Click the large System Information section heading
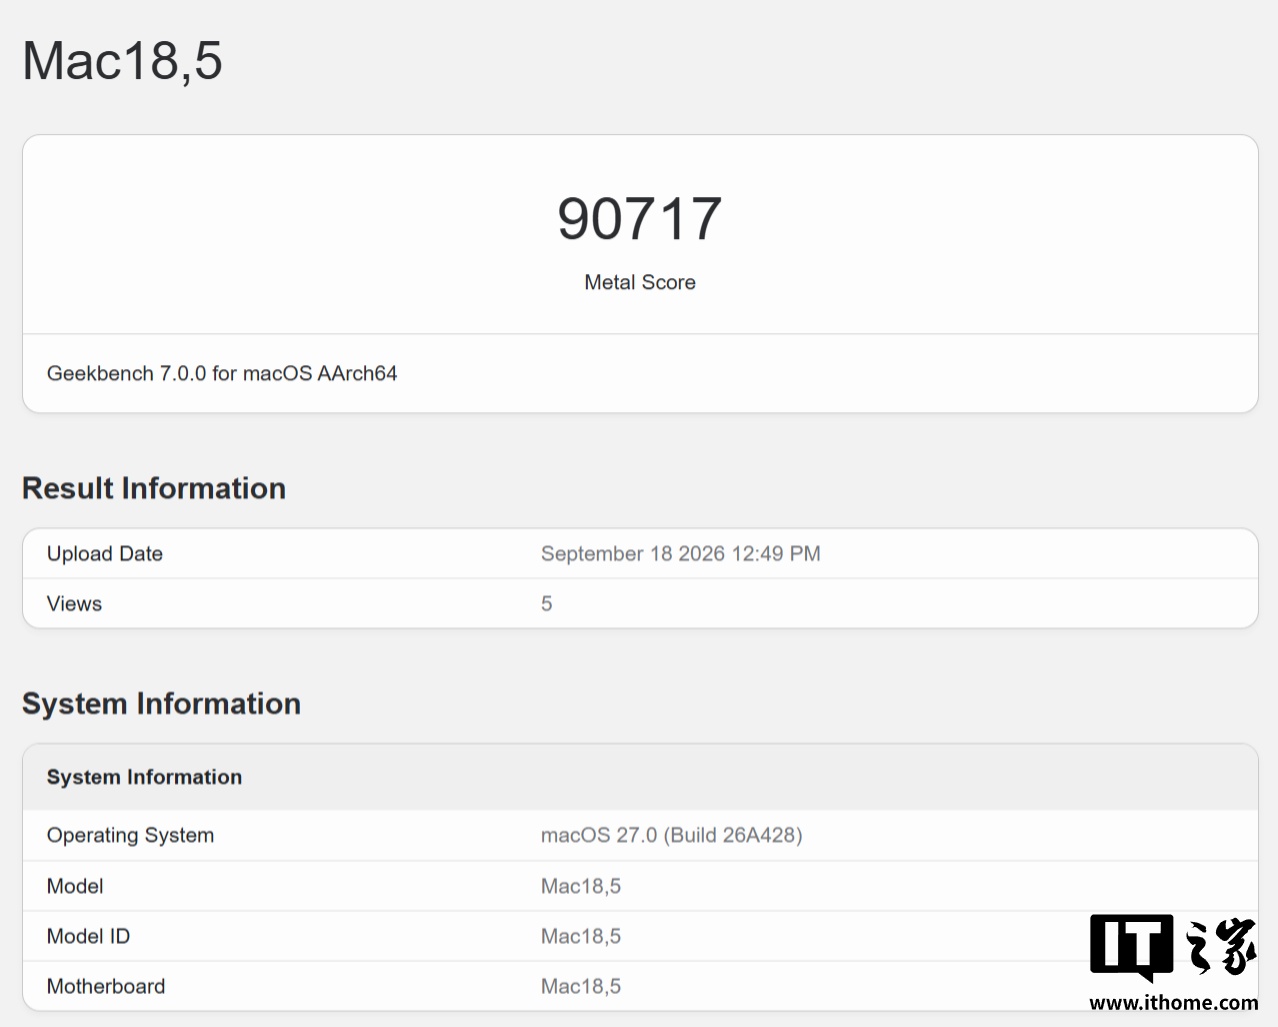This screenshot has height=1027, width=1278. click(161, 704)
